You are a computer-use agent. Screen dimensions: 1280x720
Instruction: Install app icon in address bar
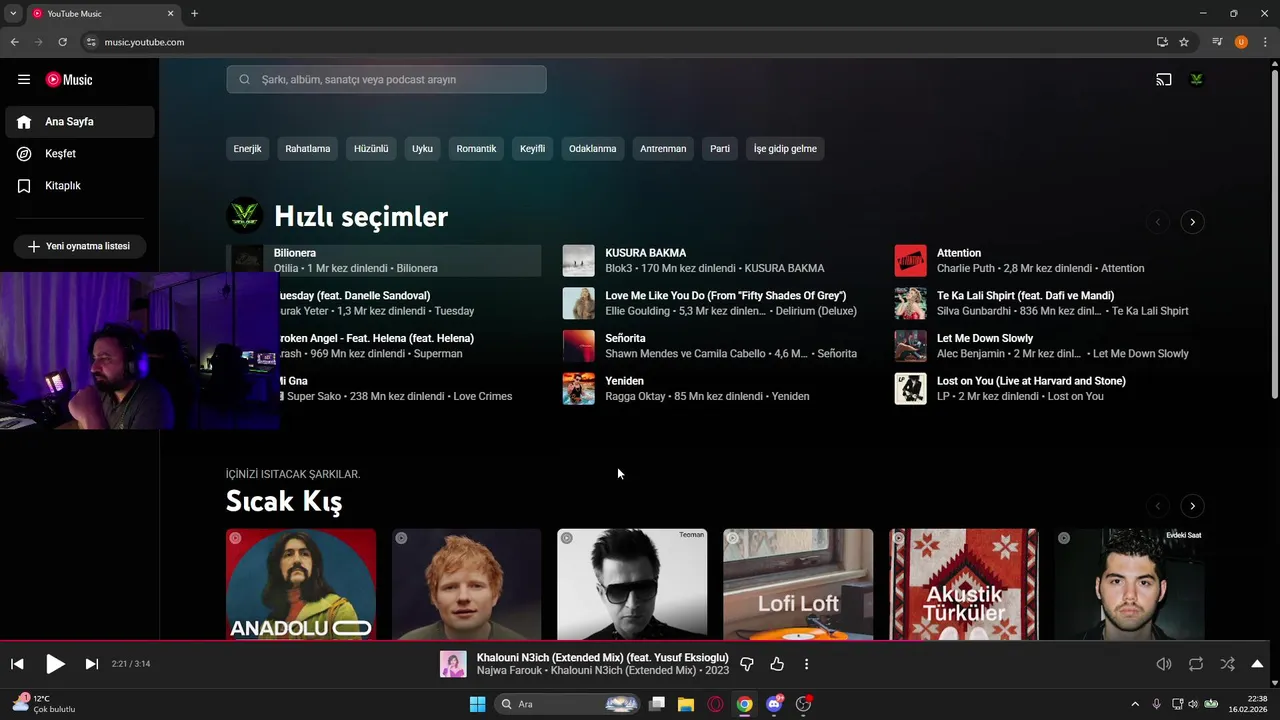1162,42
